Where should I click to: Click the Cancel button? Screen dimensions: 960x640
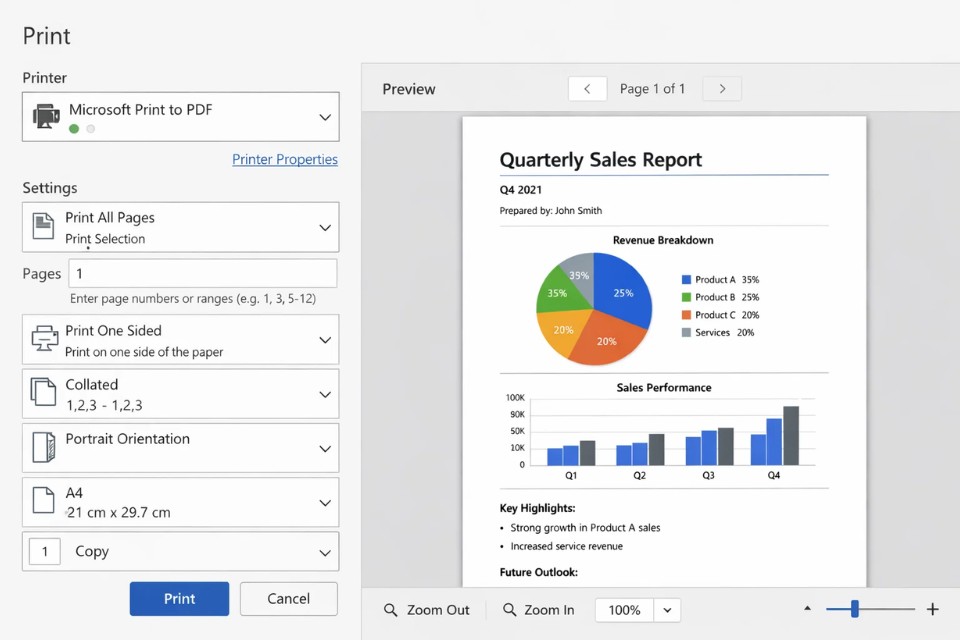coord(288,598)
